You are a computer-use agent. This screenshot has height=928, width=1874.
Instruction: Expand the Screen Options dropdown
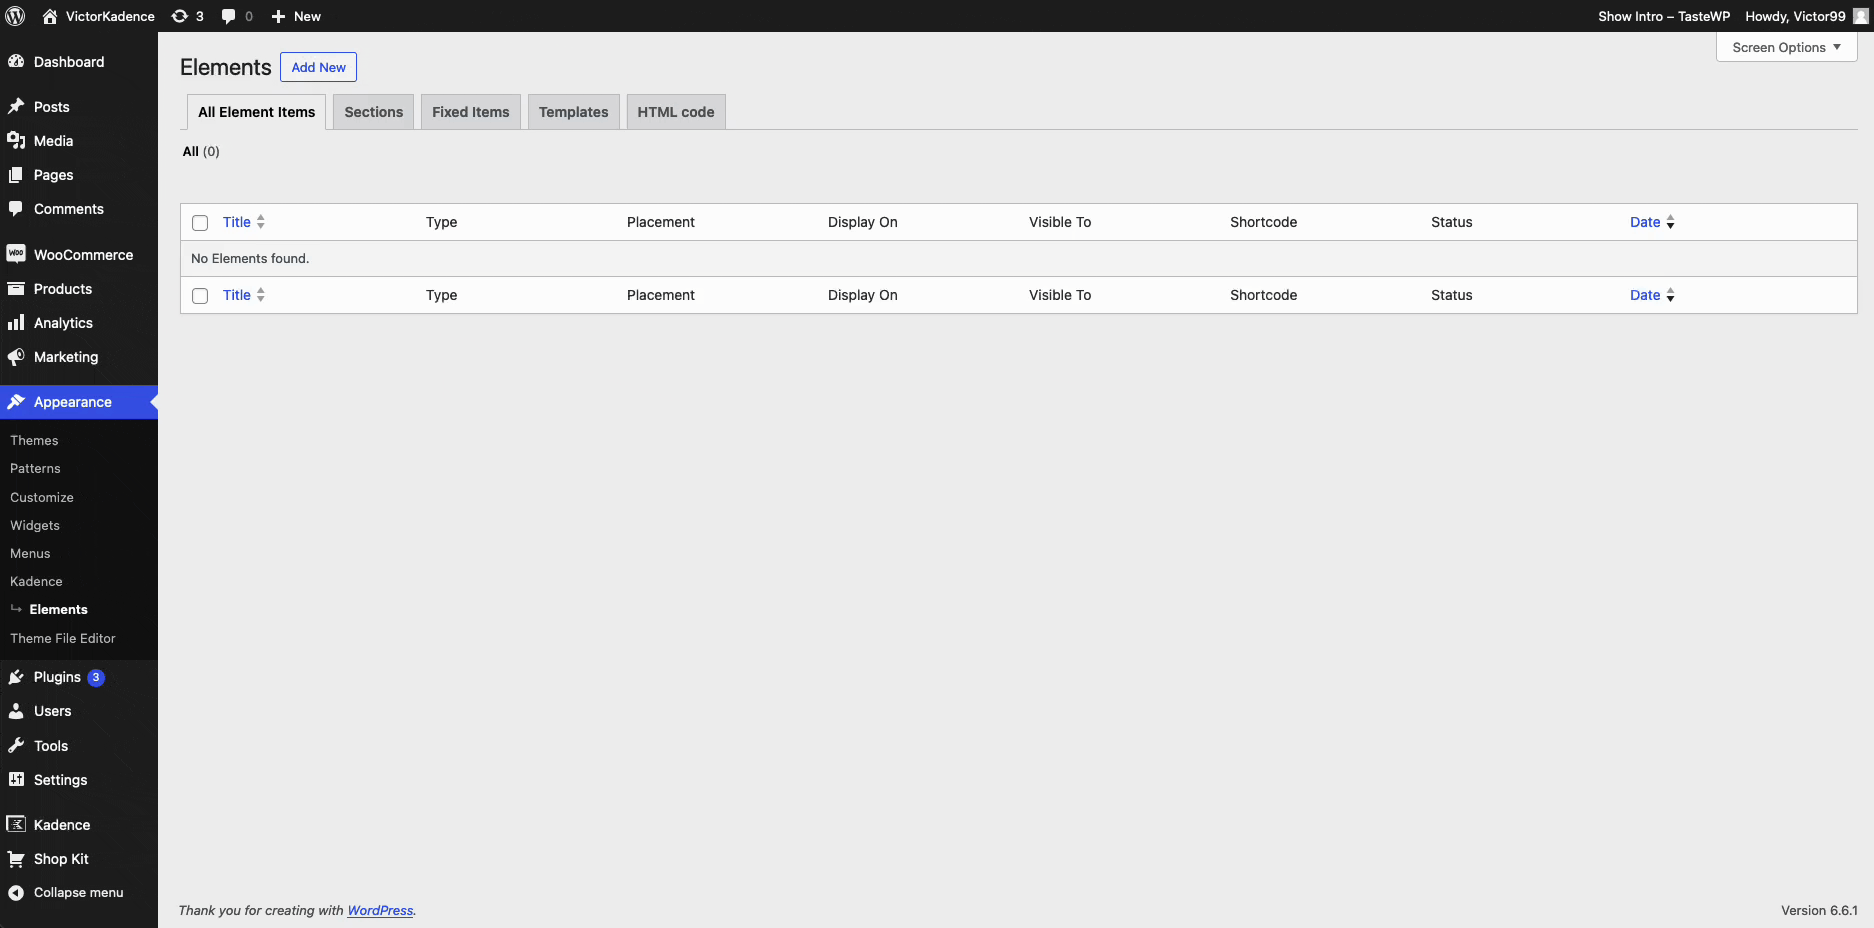coord(1786,47)
